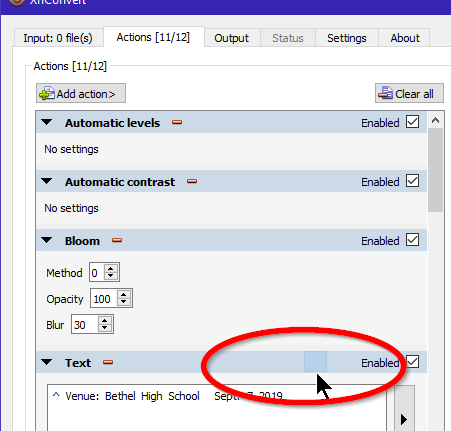Remove the Automatic contrast action via minus icon
This screenshot has width=451, height=431.
pos(192,181)
